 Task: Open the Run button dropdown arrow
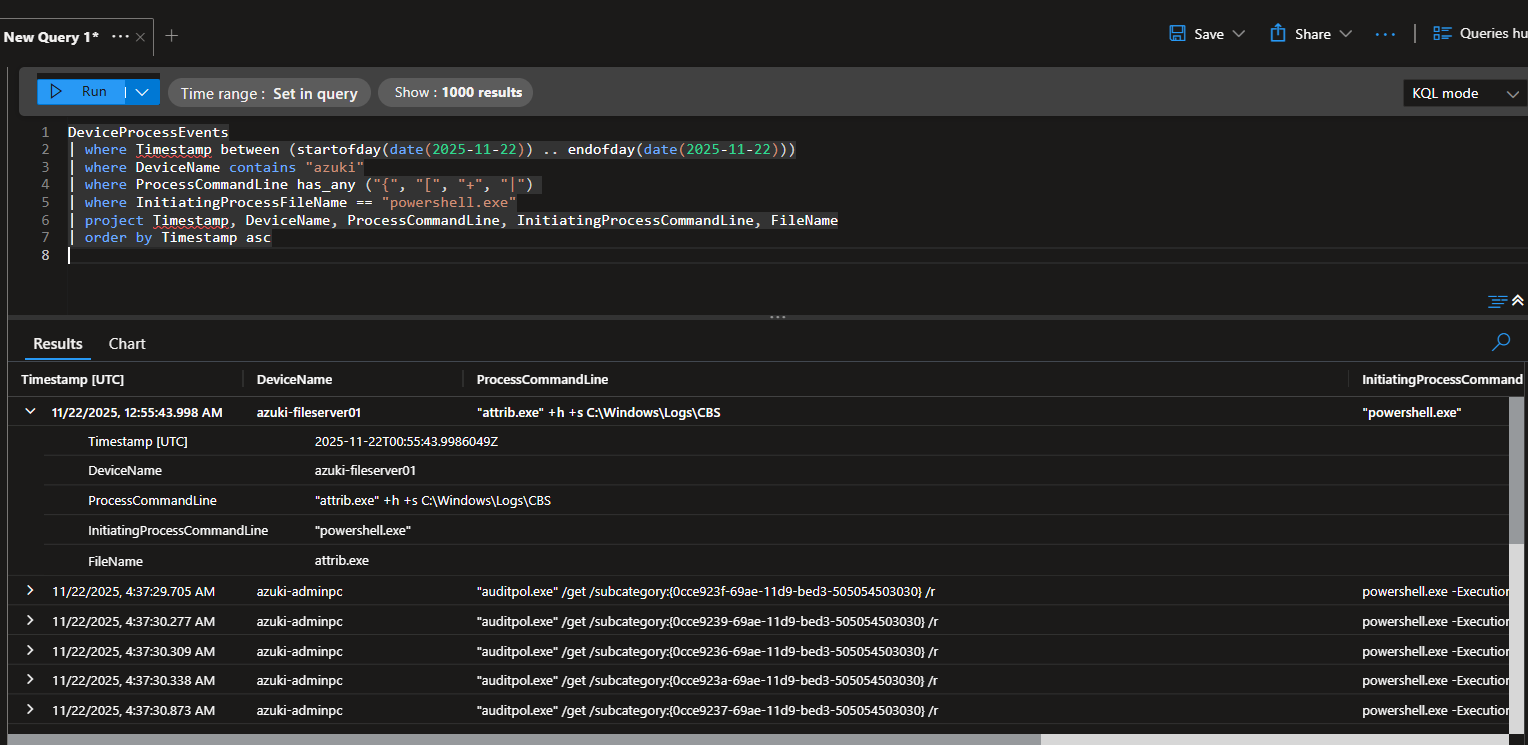[x=142, y=91]
